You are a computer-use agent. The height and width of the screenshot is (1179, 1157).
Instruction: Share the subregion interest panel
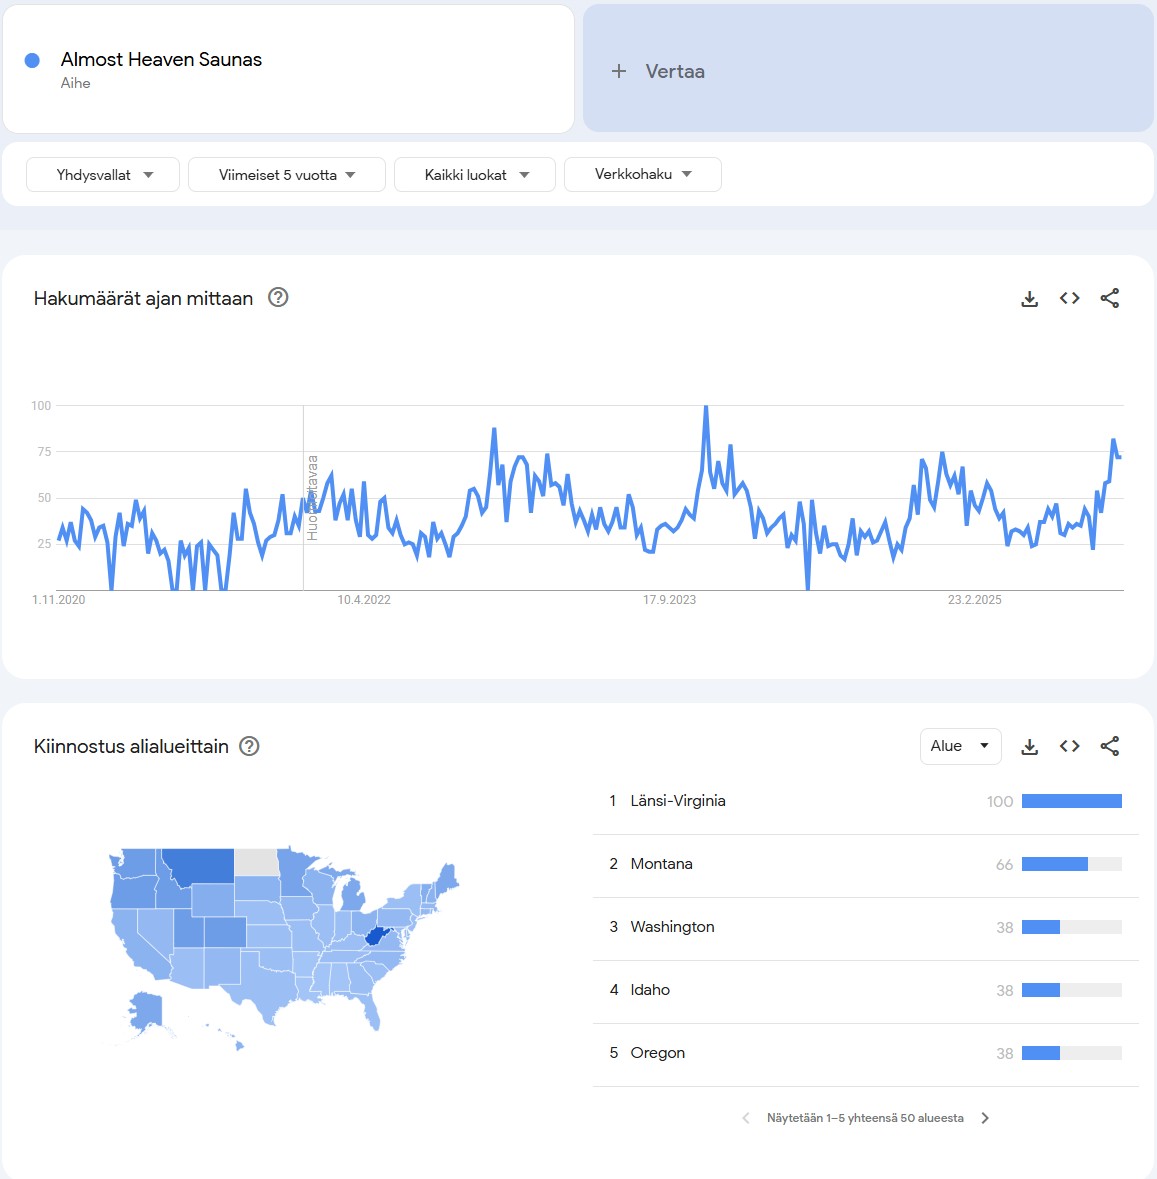point(1109,746)
